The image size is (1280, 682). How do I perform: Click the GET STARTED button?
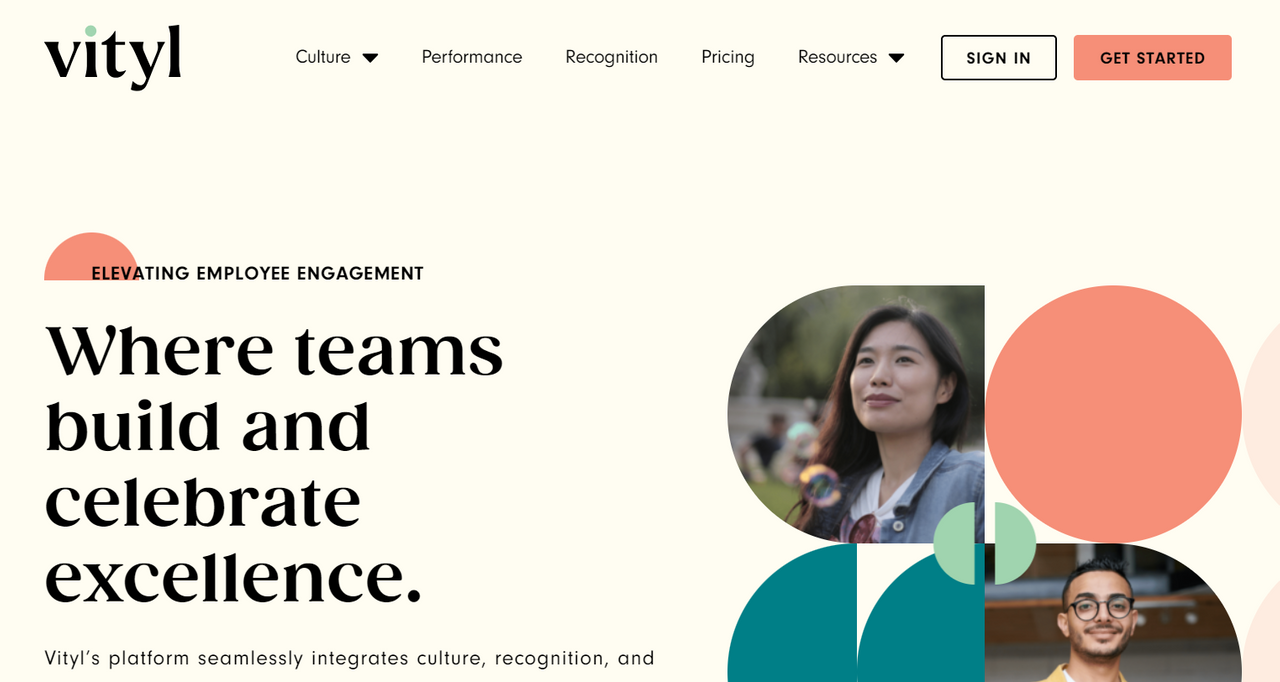click(1153, 58)
